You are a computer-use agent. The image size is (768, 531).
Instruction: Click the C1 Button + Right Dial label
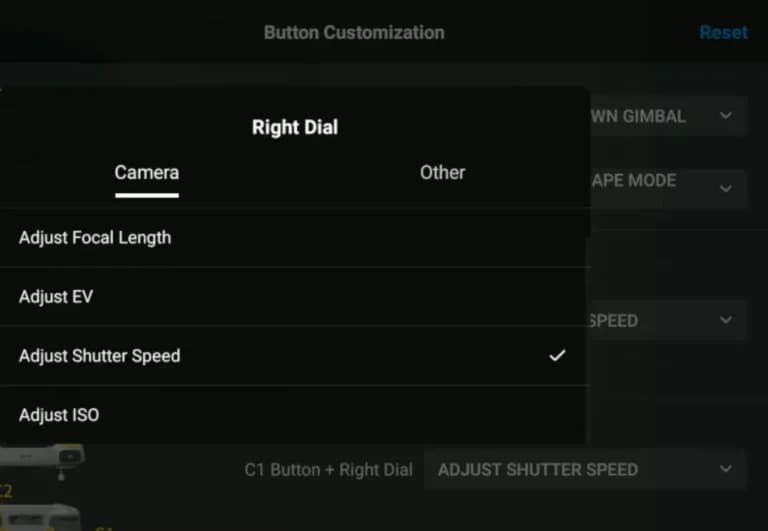click(329, 470)
